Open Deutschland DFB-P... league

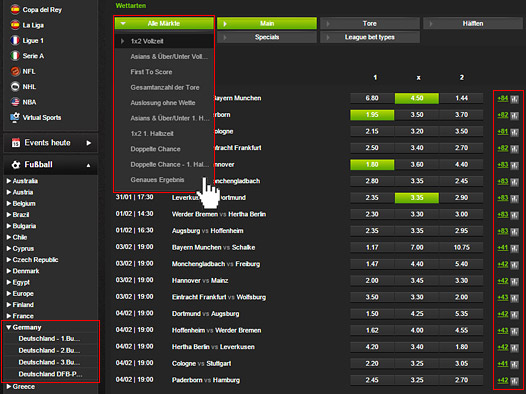(x=50, y=374)
